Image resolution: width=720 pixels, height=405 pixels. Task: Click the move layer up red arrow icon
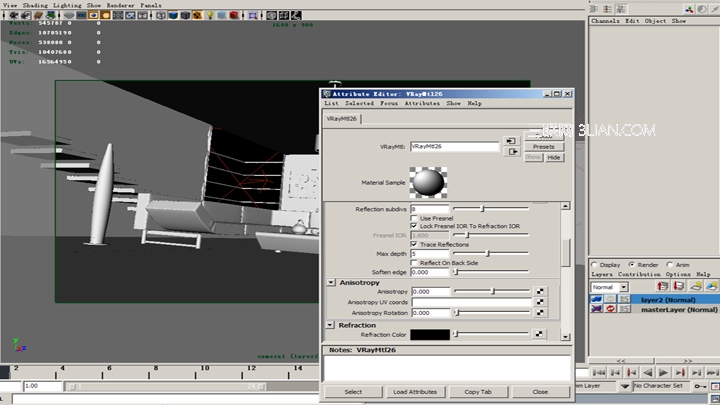click(x=662, y=287)
